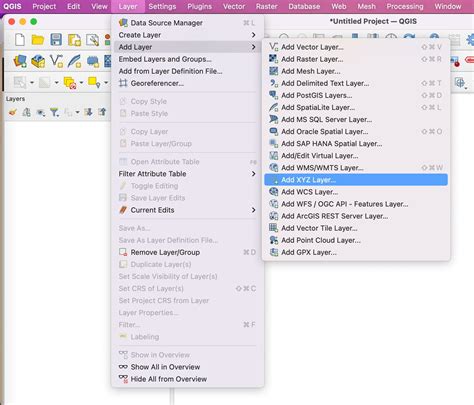Screen dimensions: 474x405
Task: Select Add Raster Layer
Action: [x=356, y=59]
